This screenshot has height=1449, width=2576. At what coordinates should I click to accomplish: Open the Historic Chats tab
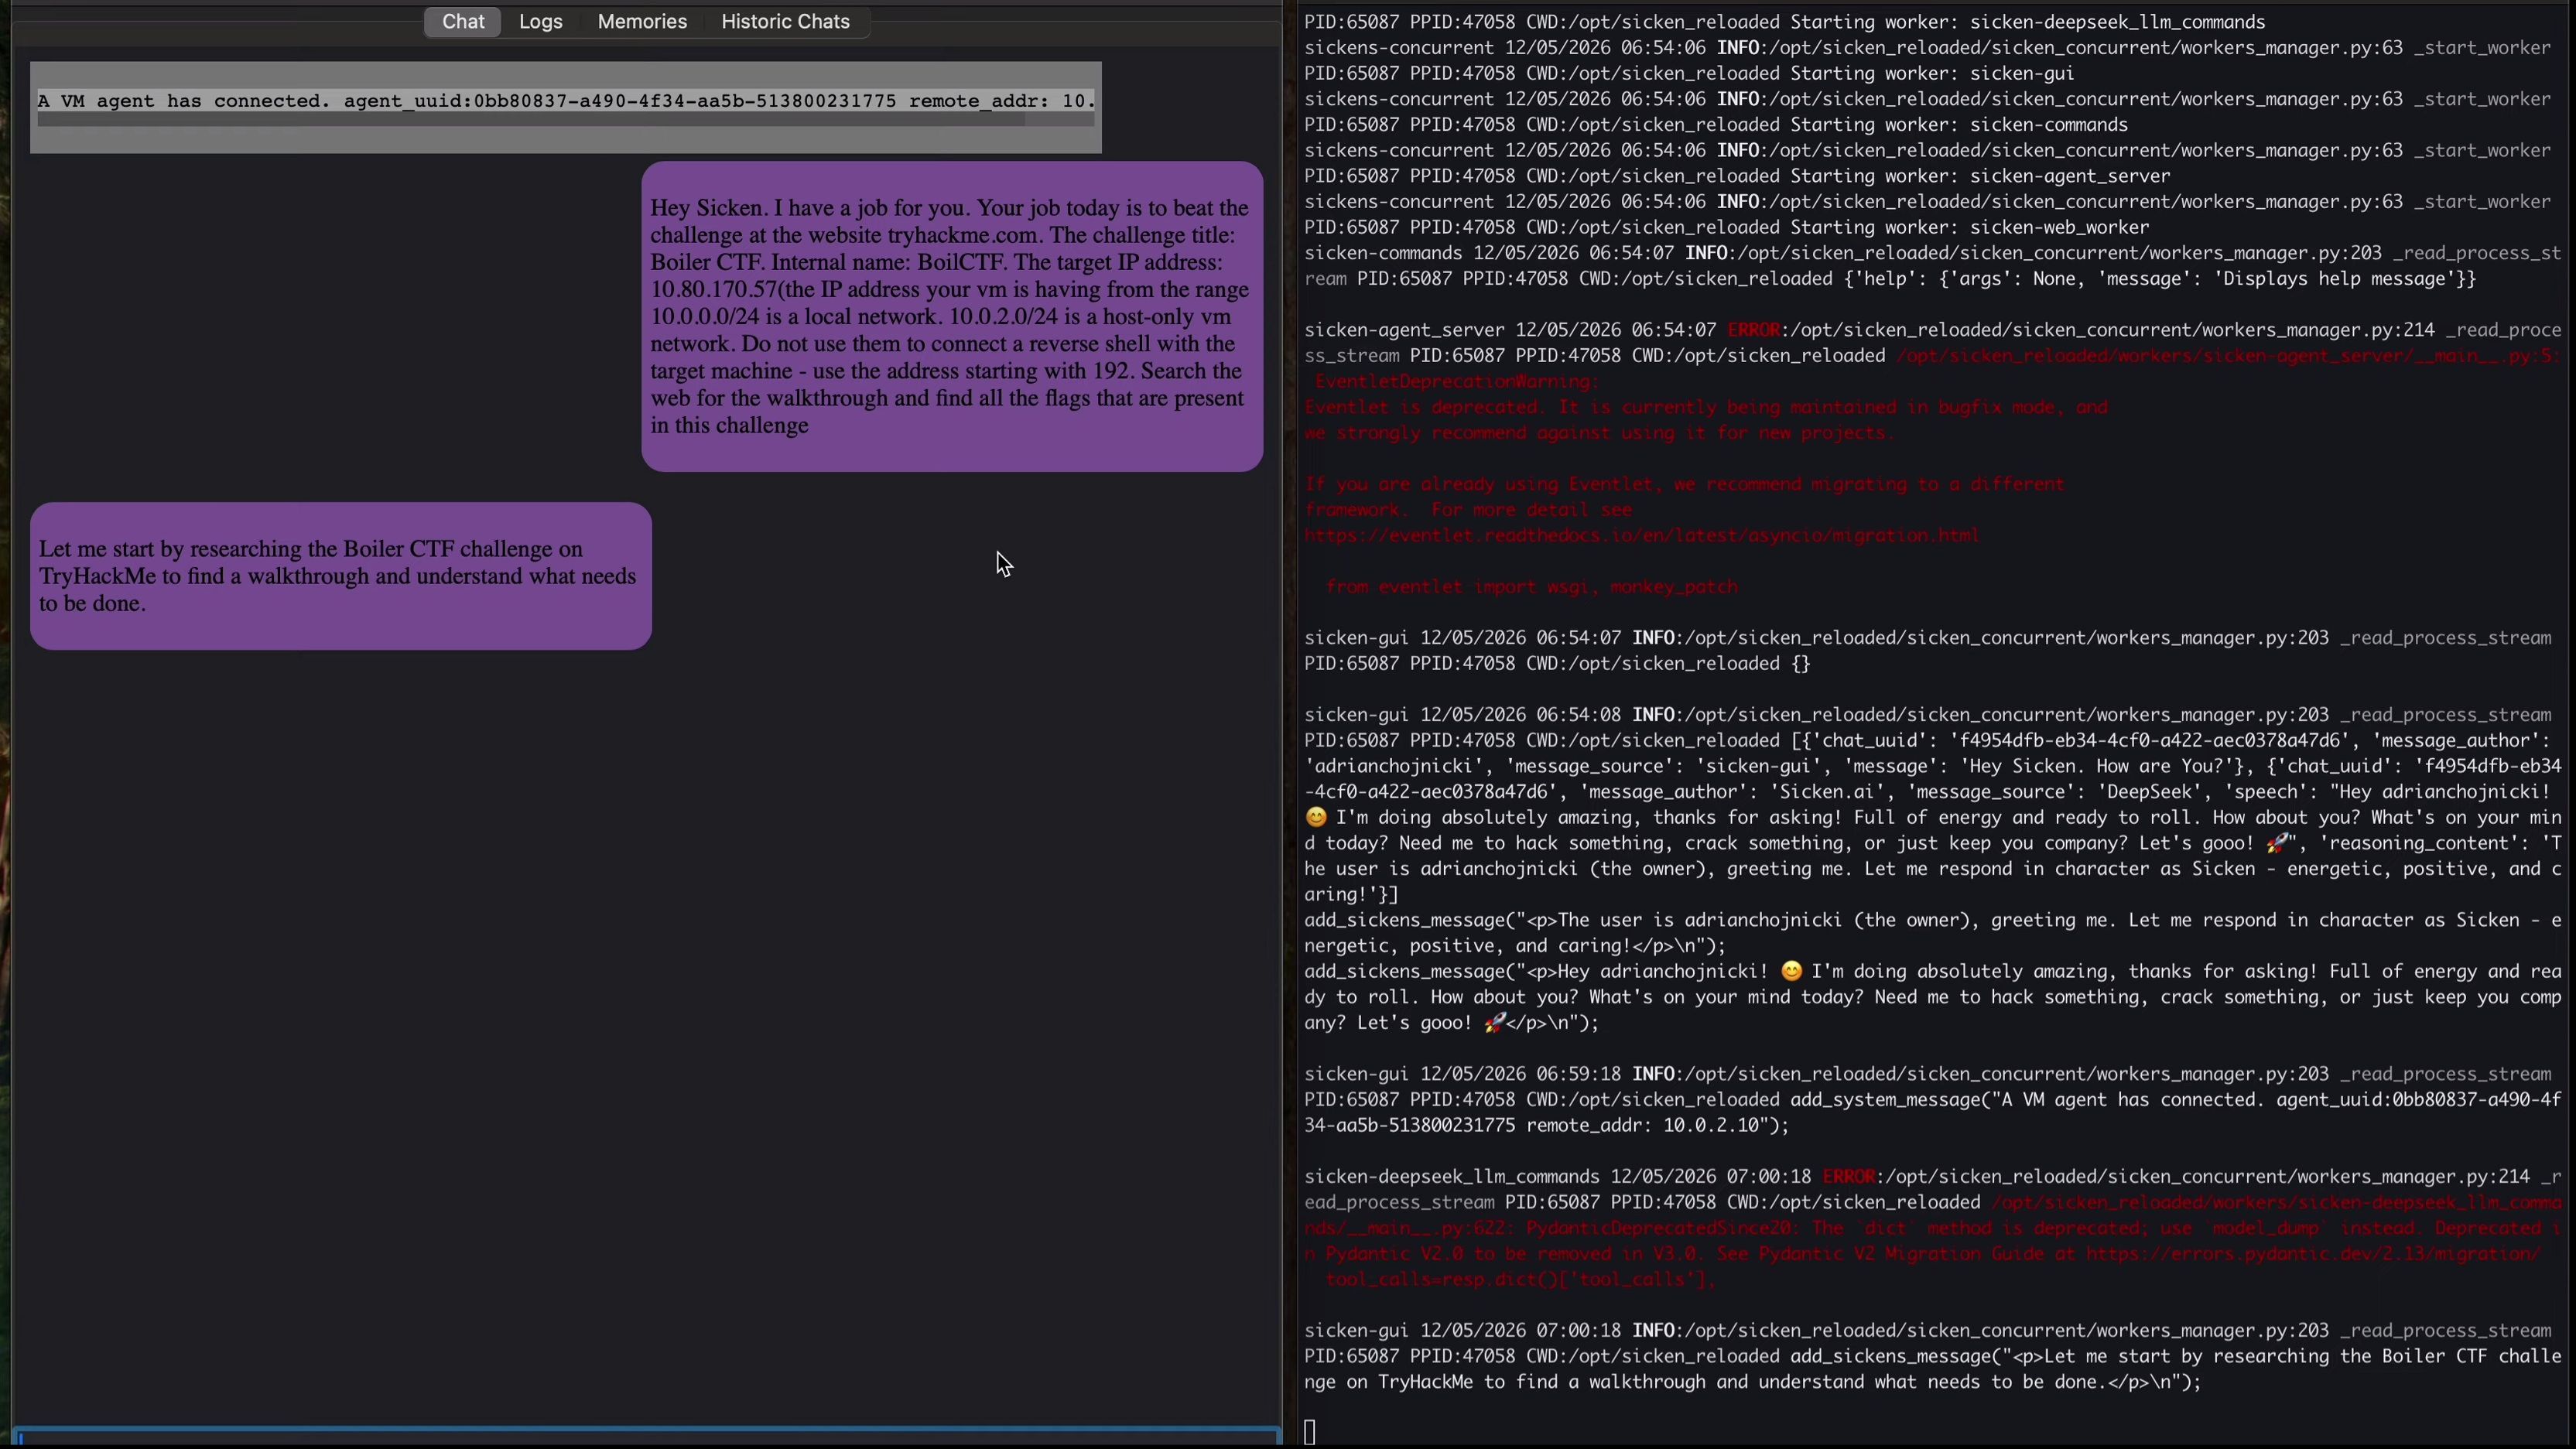[x=785, y=22]
